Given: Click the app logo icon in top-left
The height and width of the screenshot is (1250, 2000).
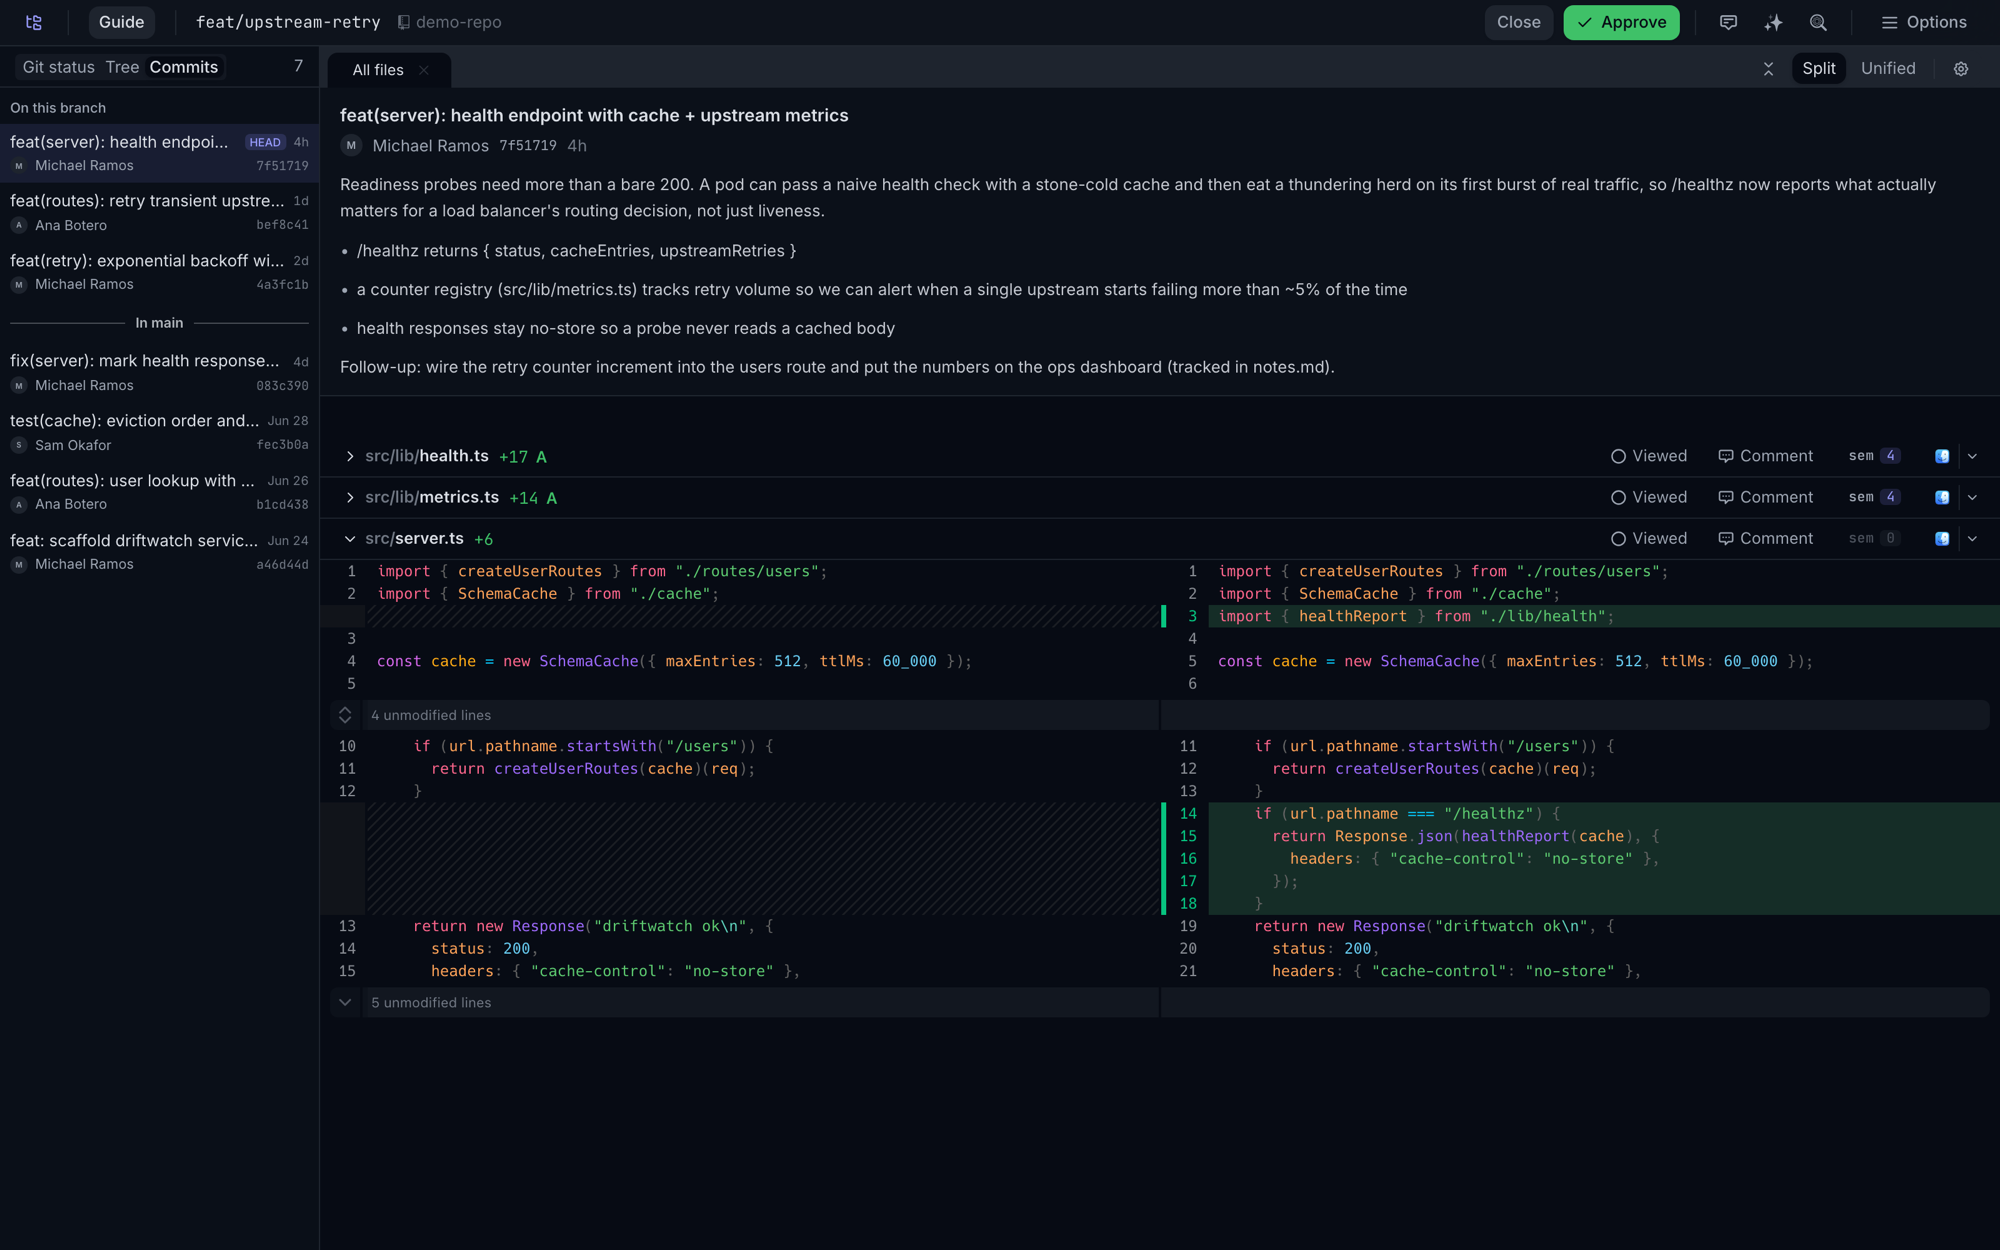Looking at the screenshot, I should coord(34,22).
